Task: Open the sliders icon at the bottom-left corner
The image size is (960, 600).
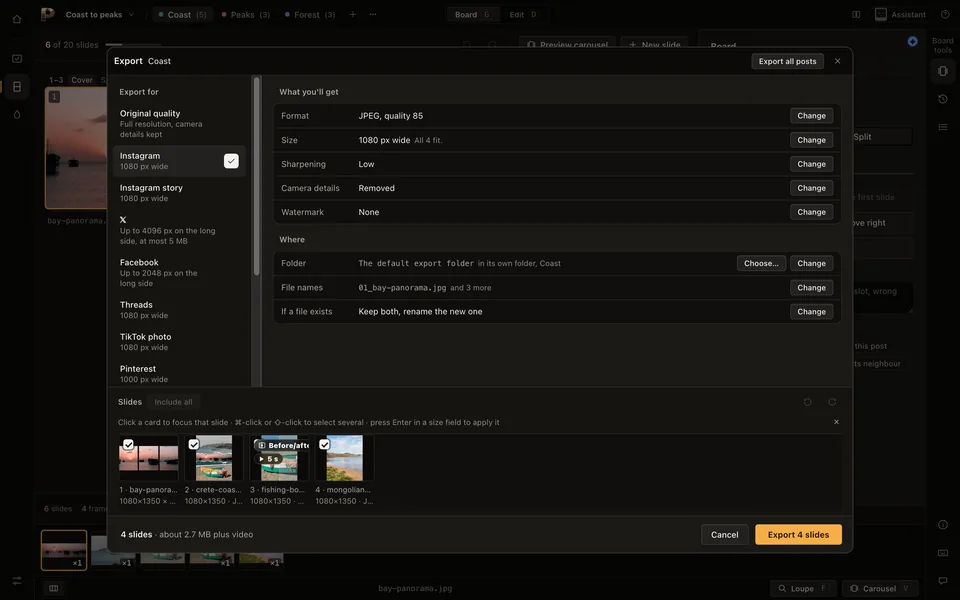Action: 17,580
